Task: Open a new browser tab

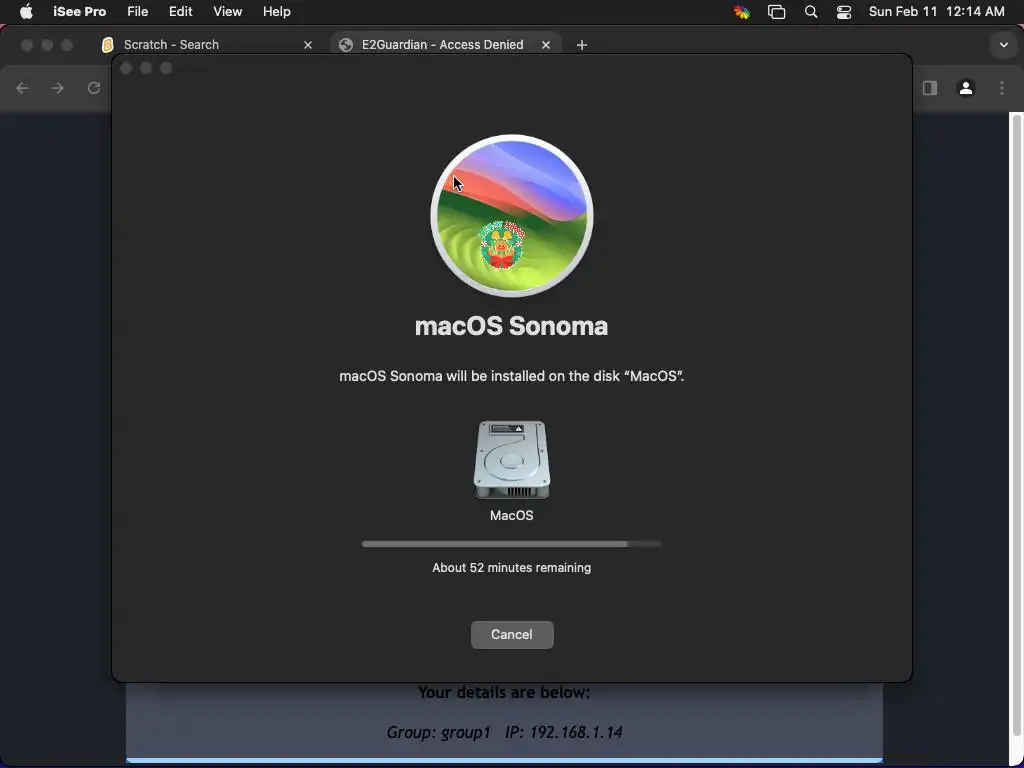Action: 582,45
